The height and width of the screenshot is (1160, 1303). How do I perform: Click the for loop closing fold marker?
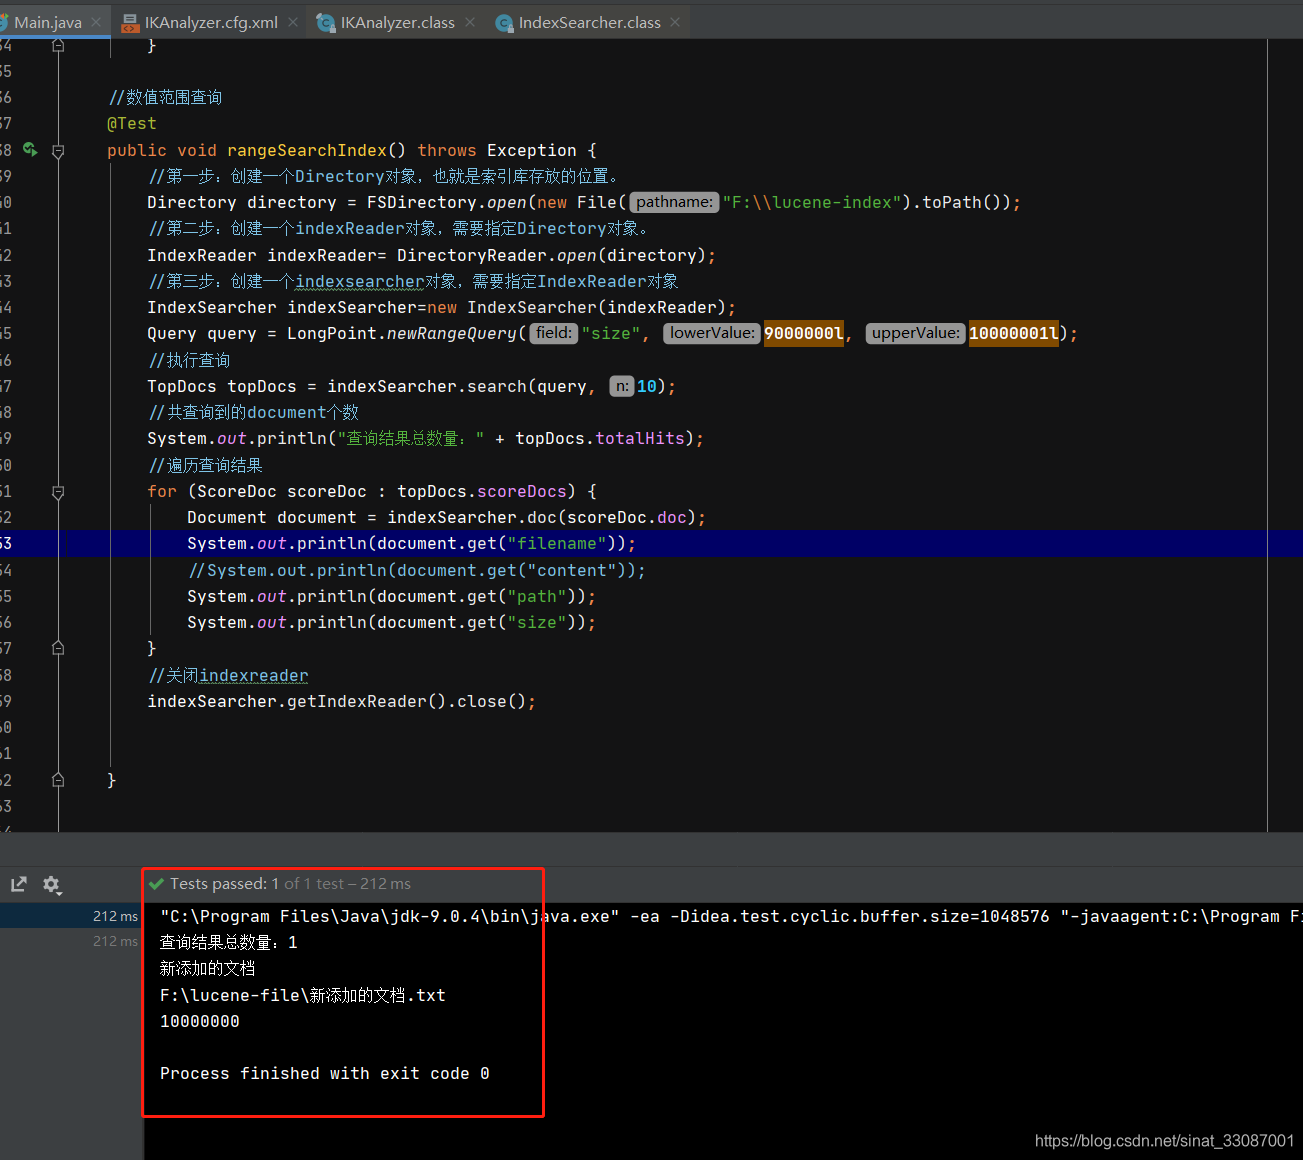tap(58, 648)
